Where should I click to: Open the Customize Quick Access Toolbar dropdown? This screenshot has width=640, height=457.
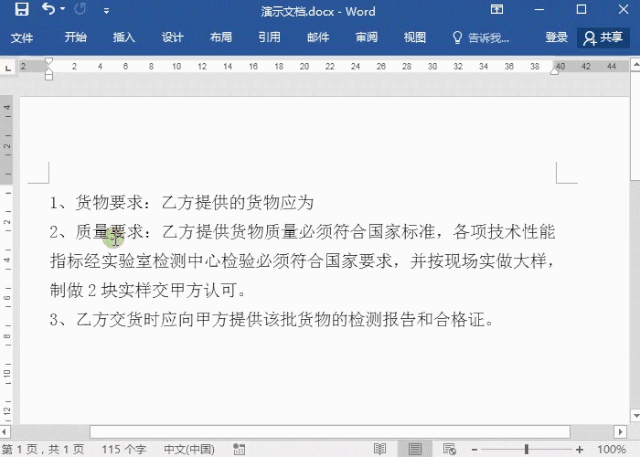click(106, 11)
